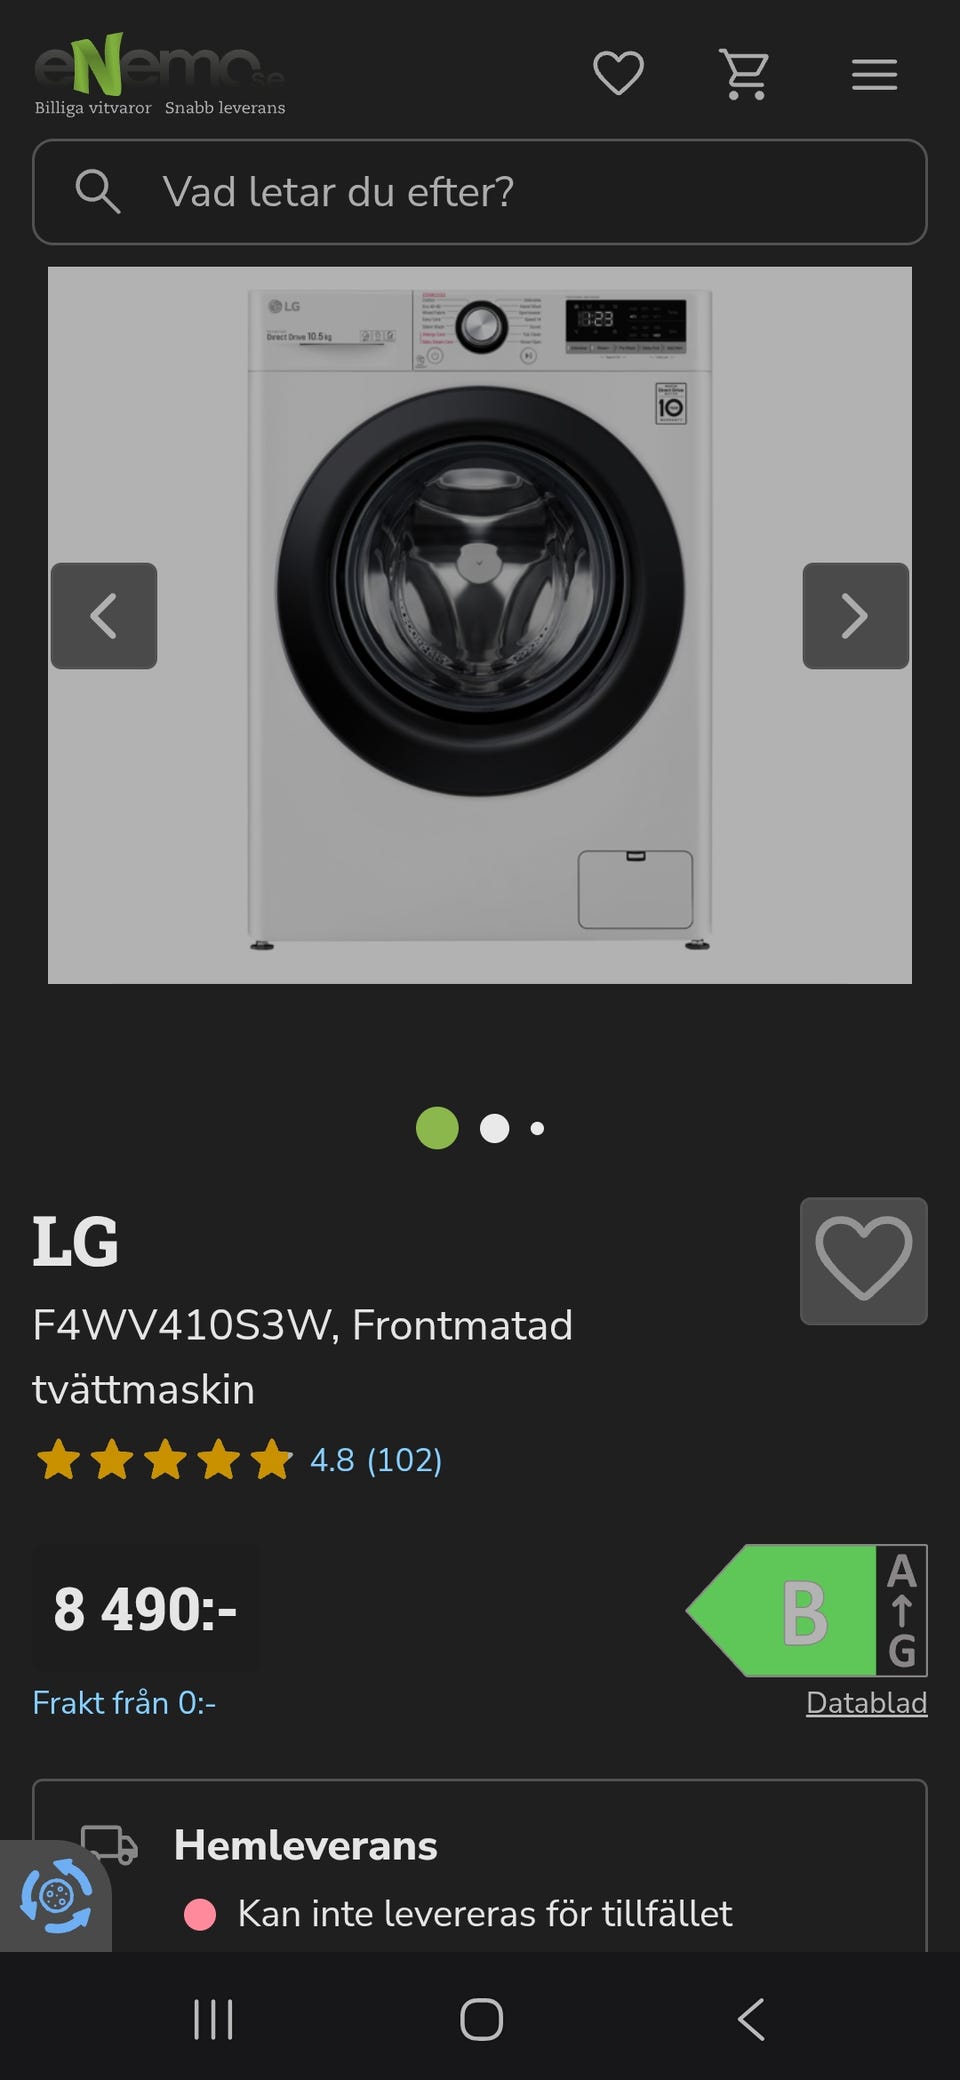Screen dimensions: 960x2080
Task: Open the shopping cart
Action: pyautogui.click(x=745, y=74)
